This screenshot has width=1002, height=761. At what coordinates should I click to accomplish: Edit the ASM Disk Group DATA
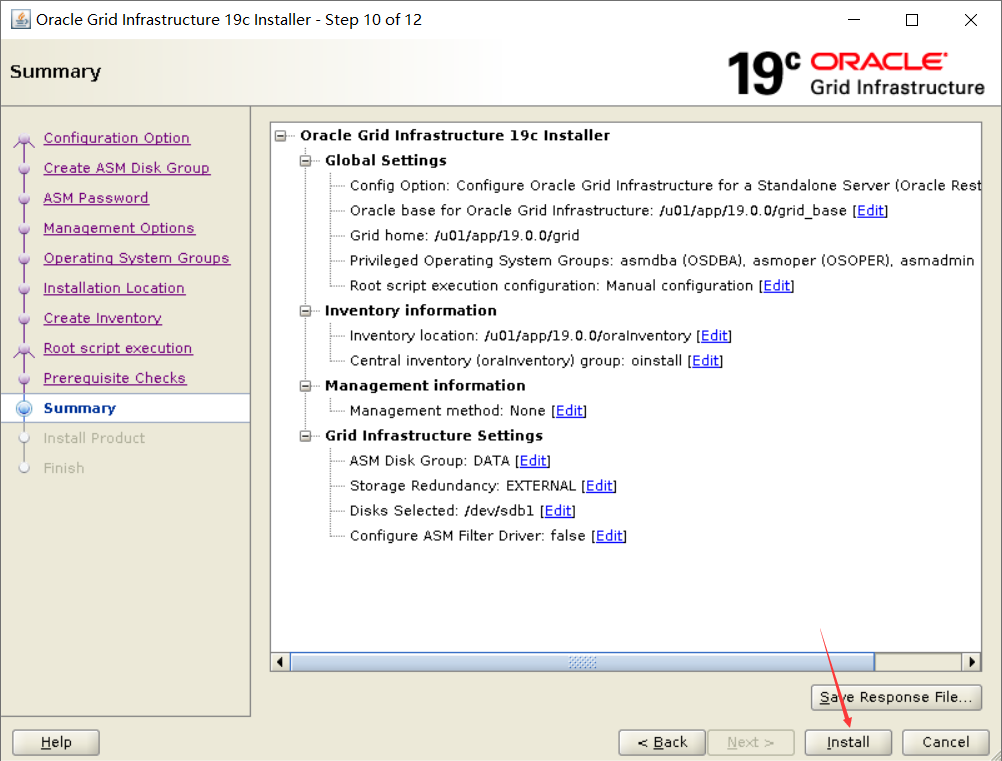(x=533, y=461)
